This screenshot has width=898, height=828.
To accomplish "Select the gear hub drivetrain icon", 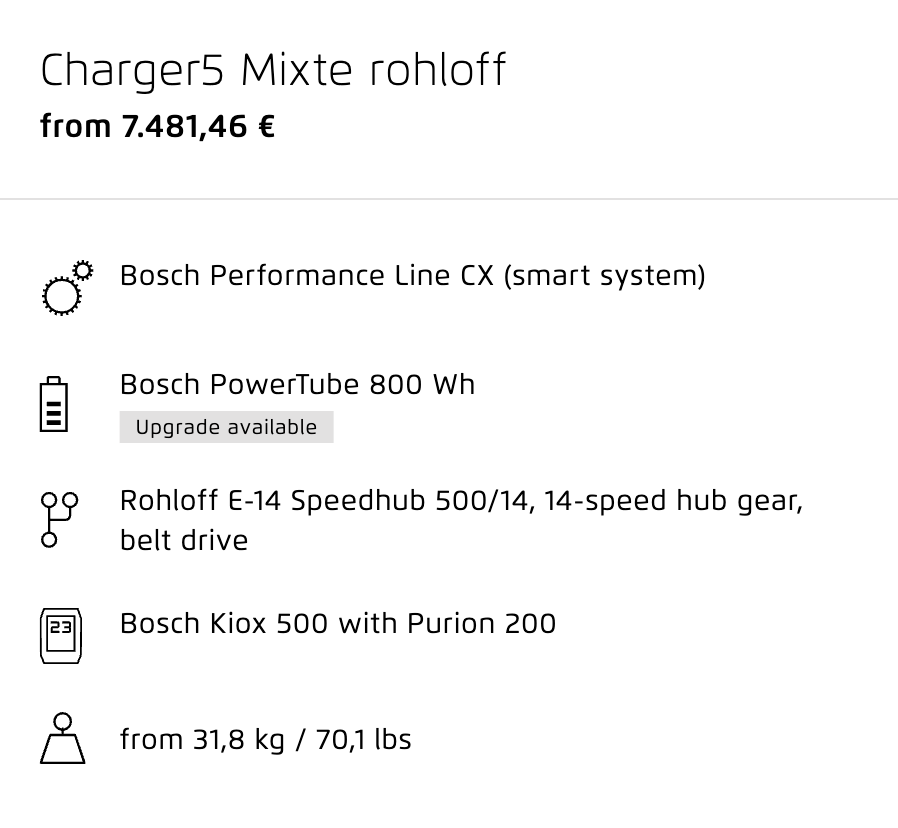I will (x=59, y=520).
